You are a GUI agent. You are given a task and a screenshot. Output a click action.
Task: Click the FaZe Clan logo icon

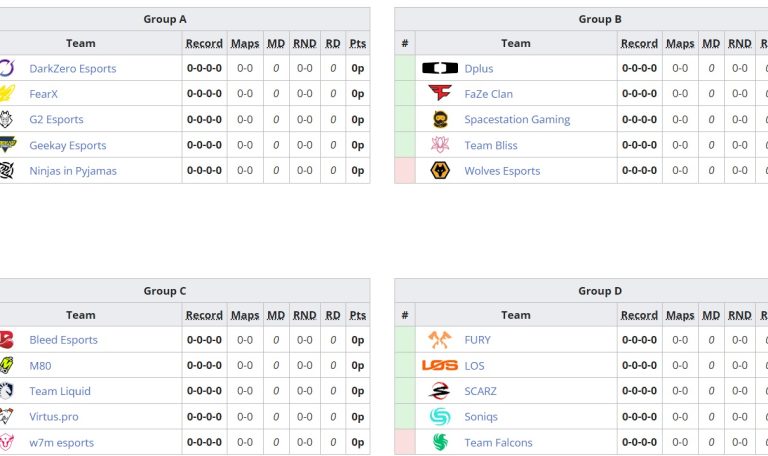pos(440,94)
